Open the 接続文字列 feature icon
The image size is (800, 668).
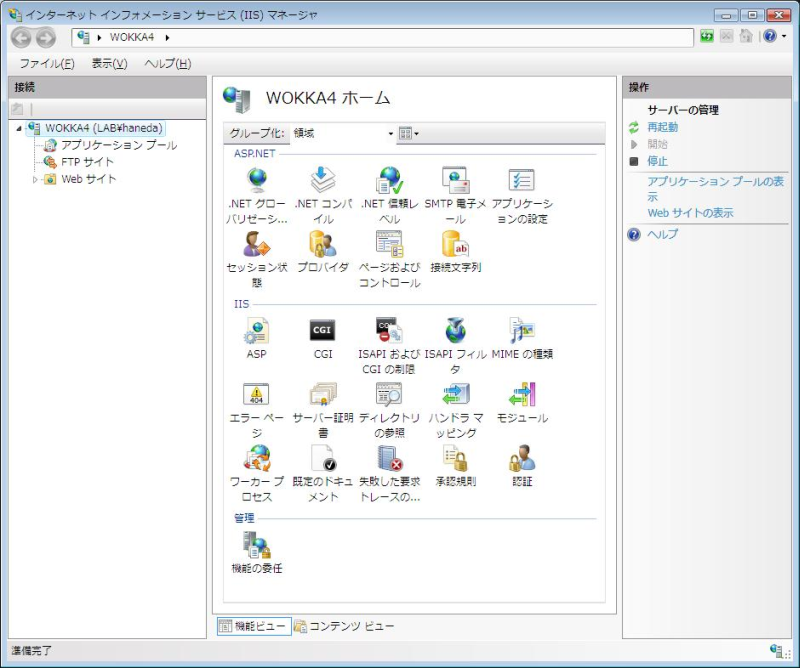click(456, 244)
